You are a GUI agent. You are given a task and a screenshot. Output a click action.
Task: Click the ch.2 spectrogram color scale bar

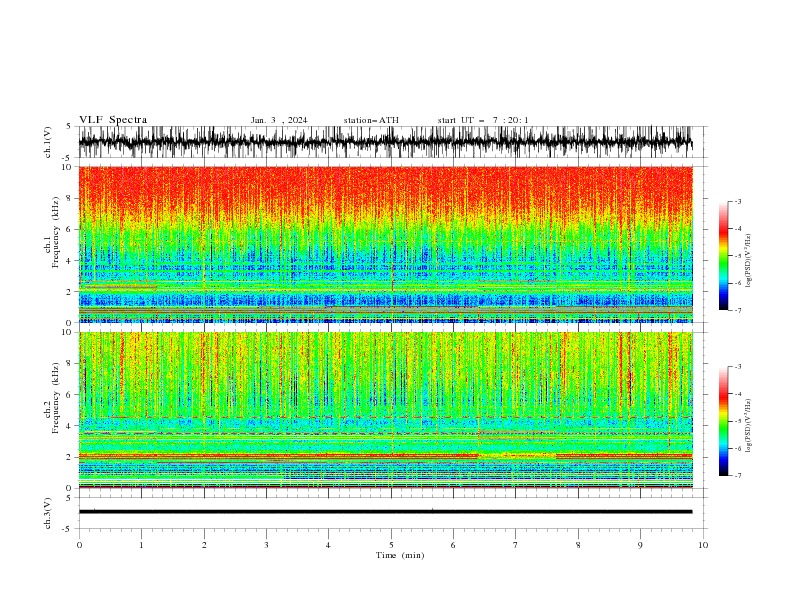coord(723,421)
